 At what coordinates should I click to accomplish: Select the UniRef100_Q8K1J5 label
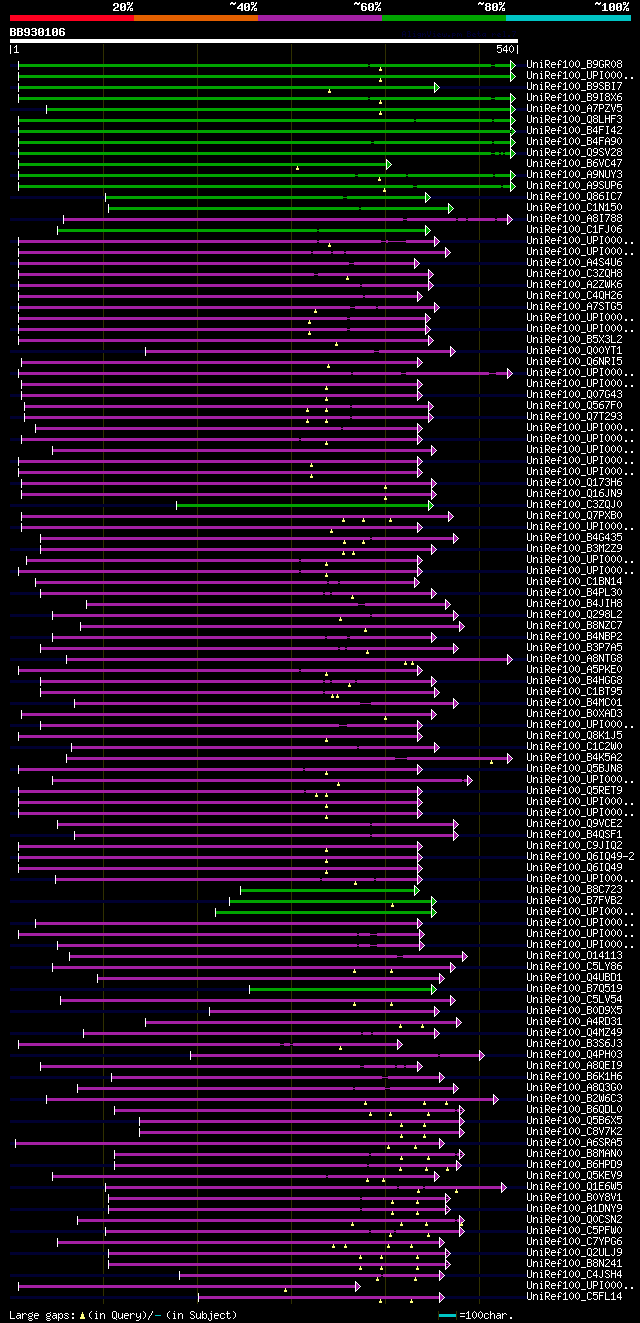[574, 735]
